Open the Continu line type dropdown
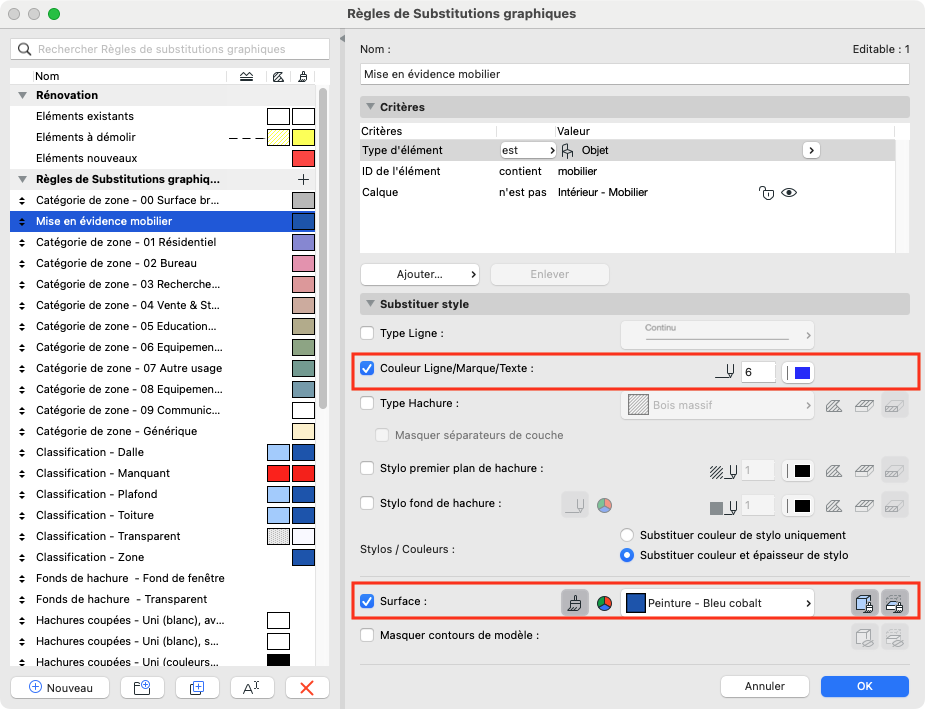925x709 pixels. (x=717, y=335)
